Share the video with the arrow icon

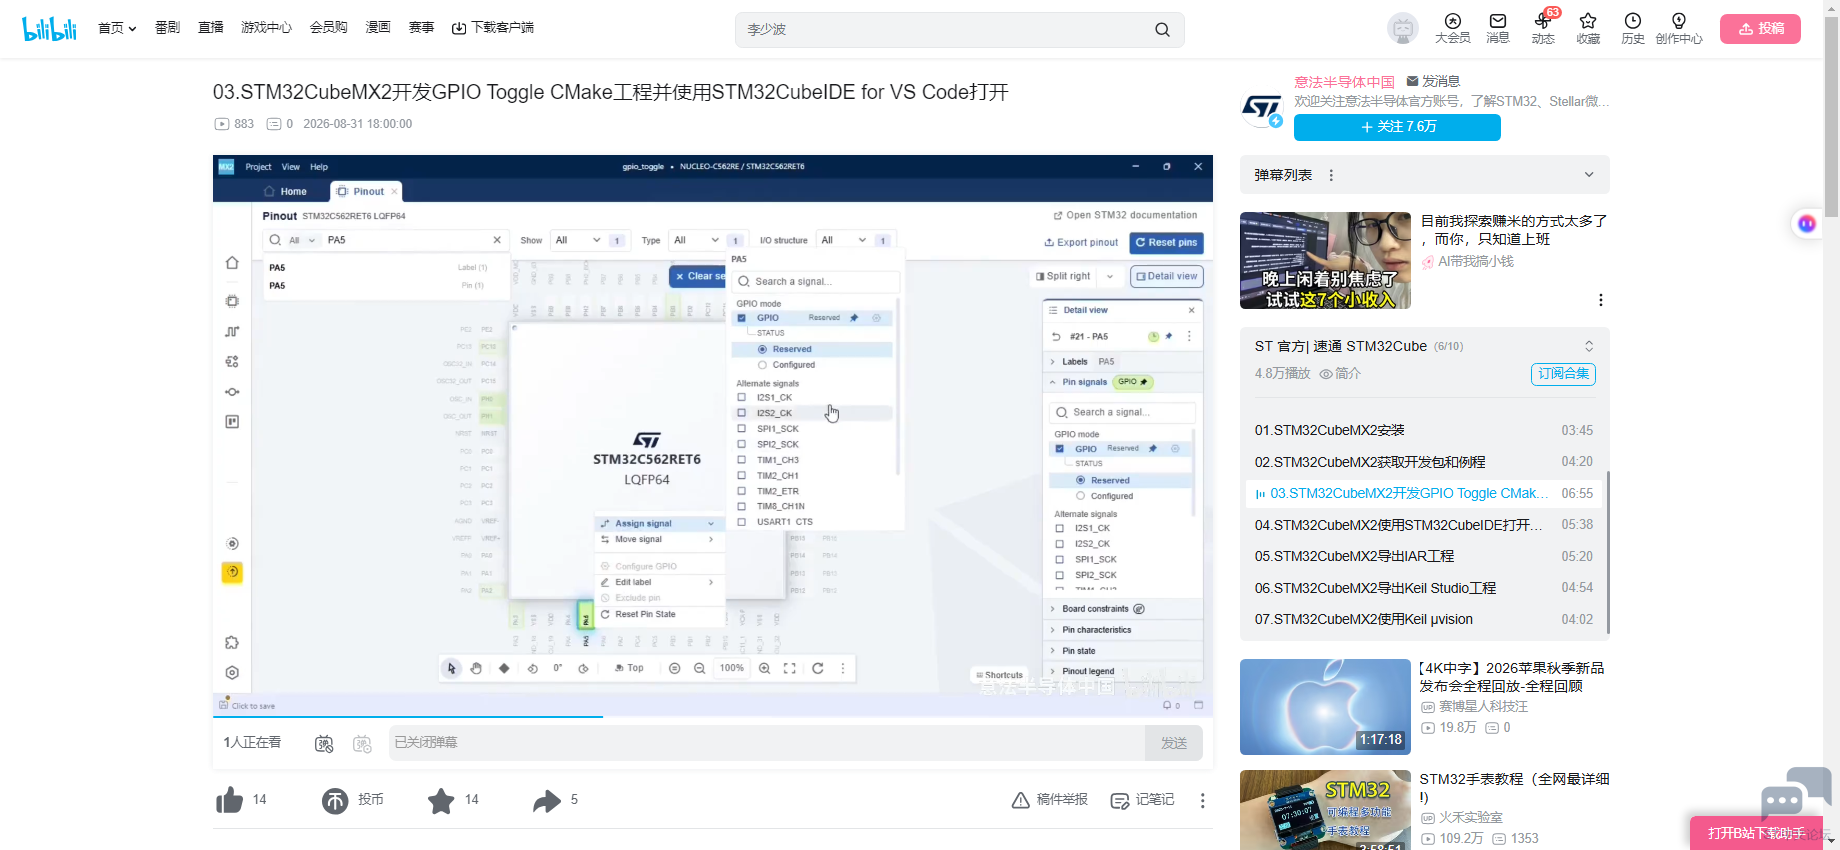[546, 800]
